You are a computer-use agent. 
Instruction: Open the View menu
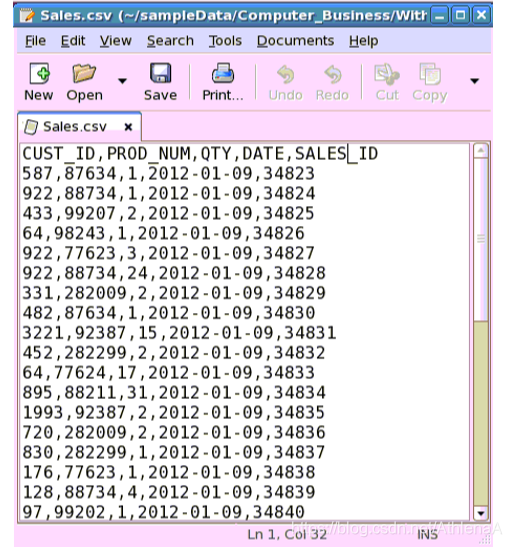[x=115, y=41]
